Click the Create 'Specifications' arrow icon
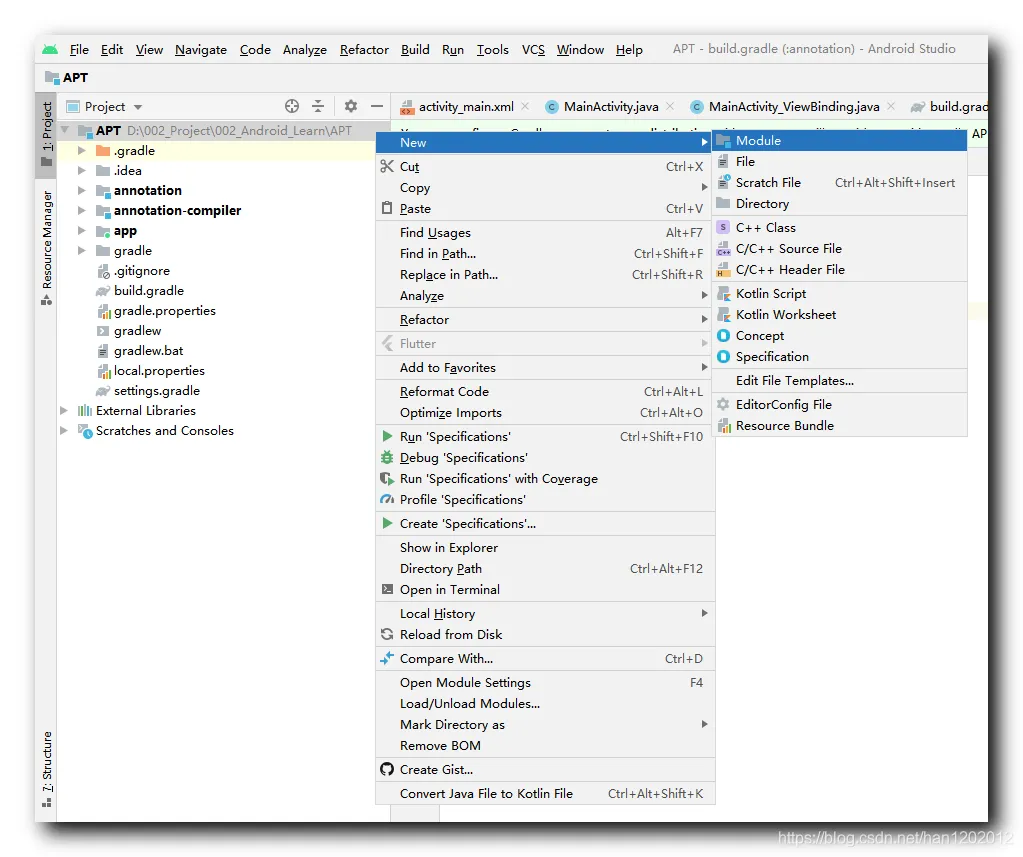The height and width of the screenshot is (857, 1023). [387, 523]
